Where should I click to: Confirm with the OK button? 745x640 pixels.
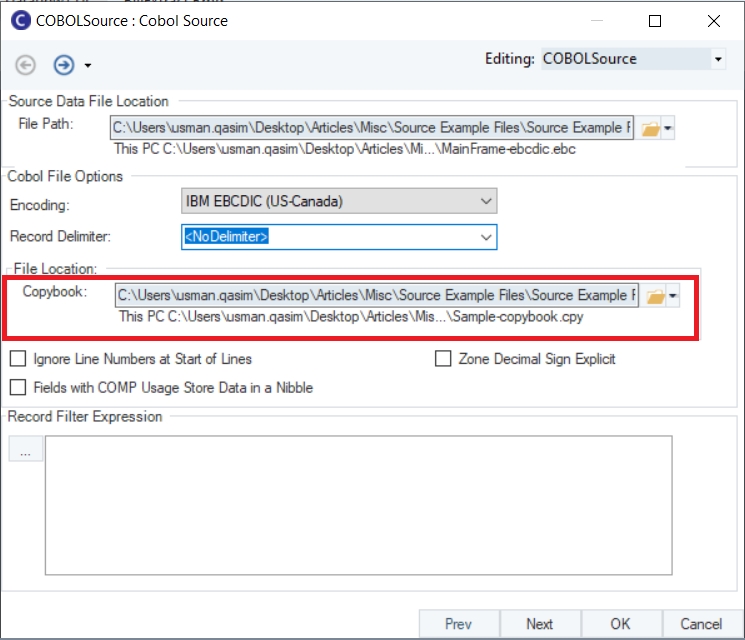[x=621, y=623]
